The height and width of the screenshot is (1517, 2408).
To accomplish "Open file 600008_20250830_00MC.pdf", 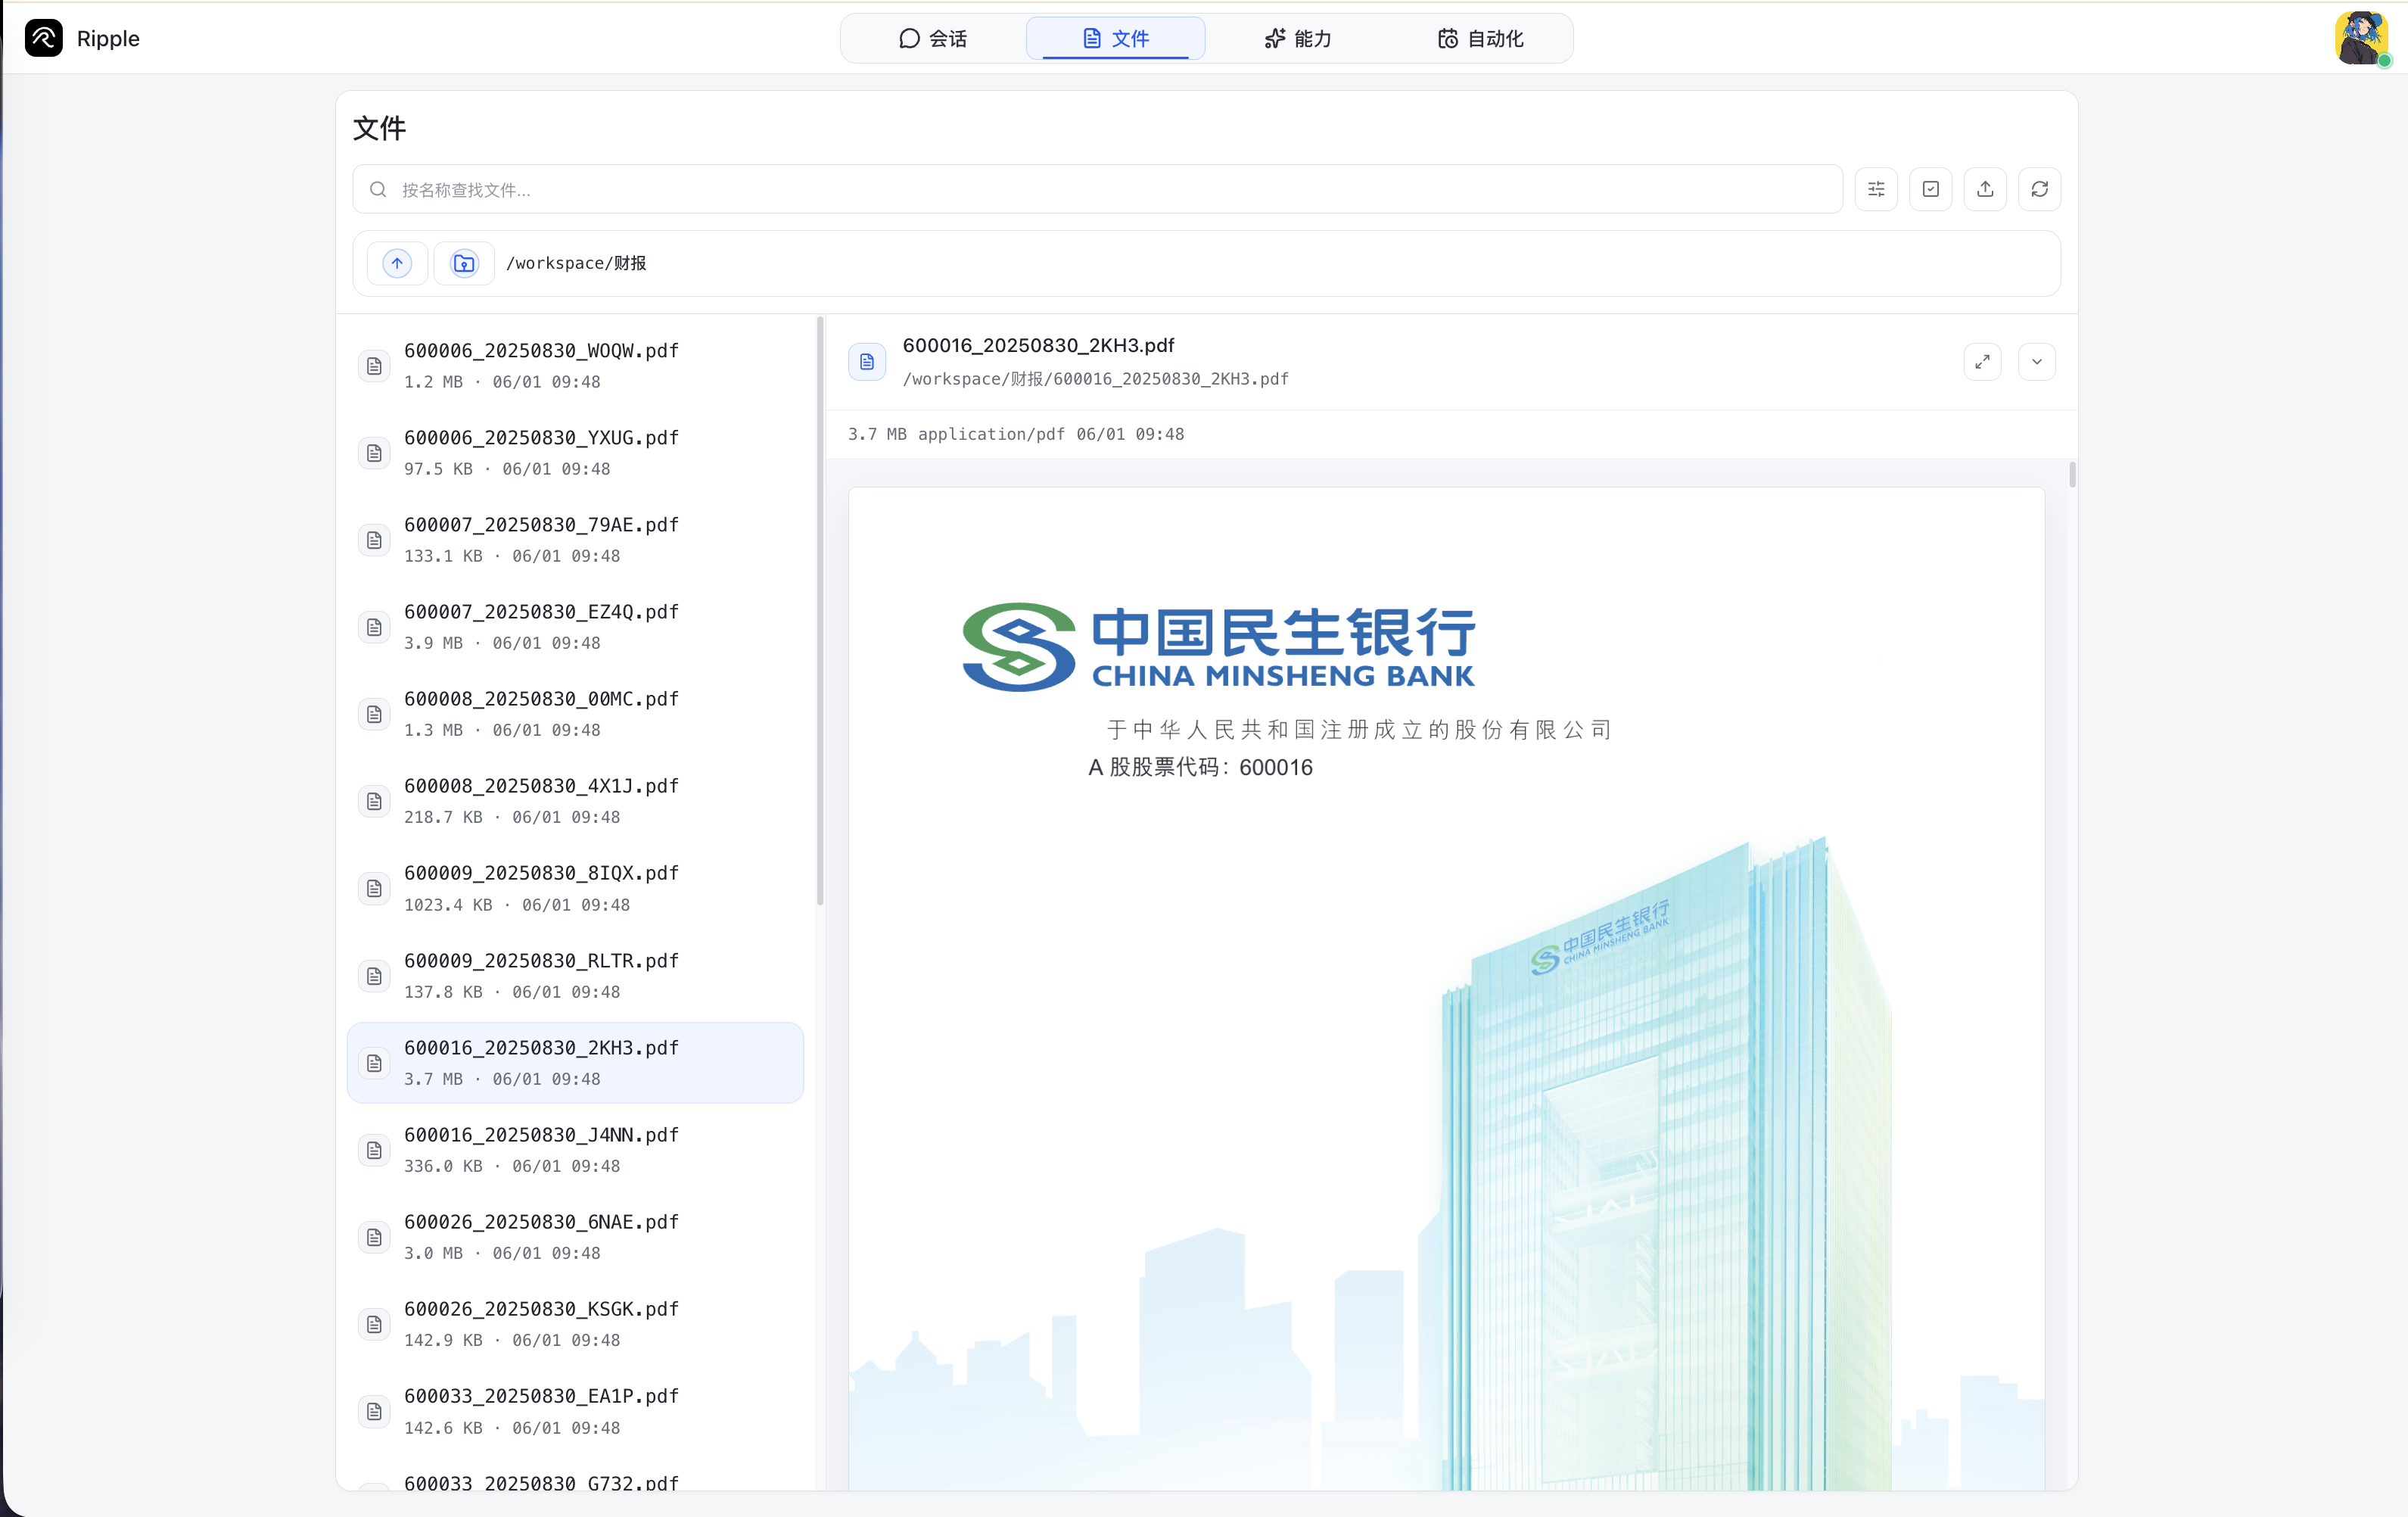I will [x=575, y=714].
